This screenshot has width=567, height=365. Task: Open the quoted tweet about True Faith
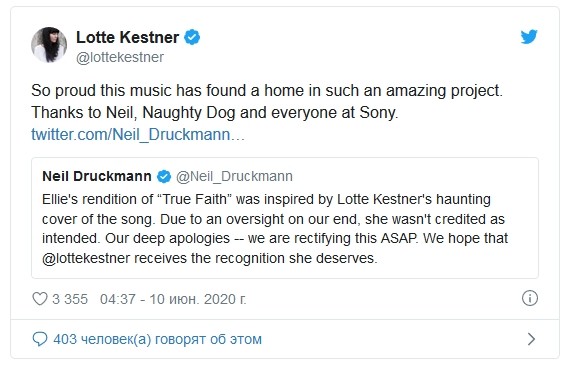coord(285,218)
